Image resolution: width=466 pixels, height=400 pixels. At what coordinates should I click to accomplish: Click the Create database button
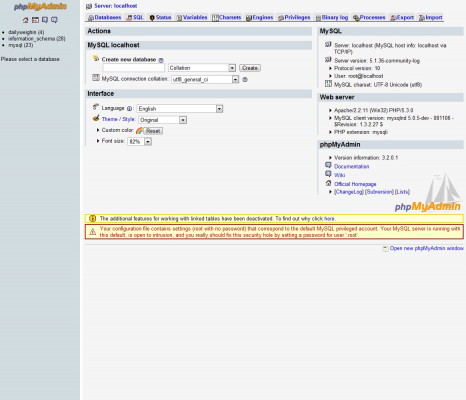(x=250, y=68)
